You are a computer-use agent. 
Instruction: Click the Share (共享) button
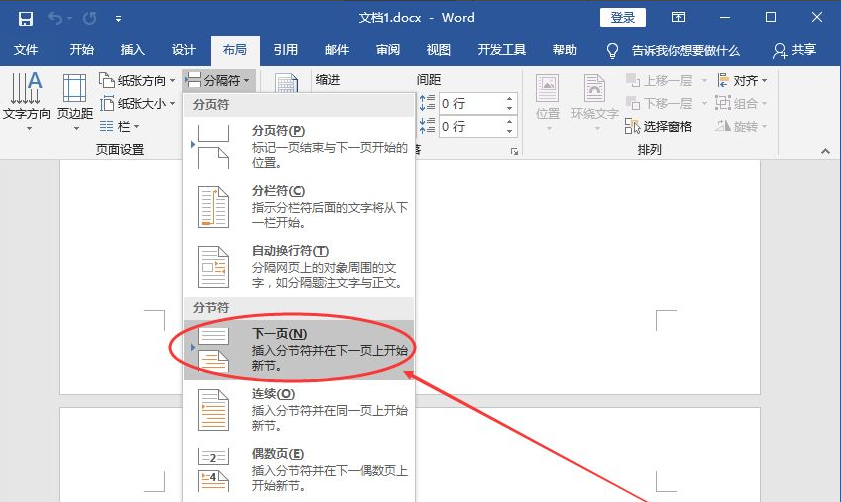pyautogui.click(x=795, y=50)
